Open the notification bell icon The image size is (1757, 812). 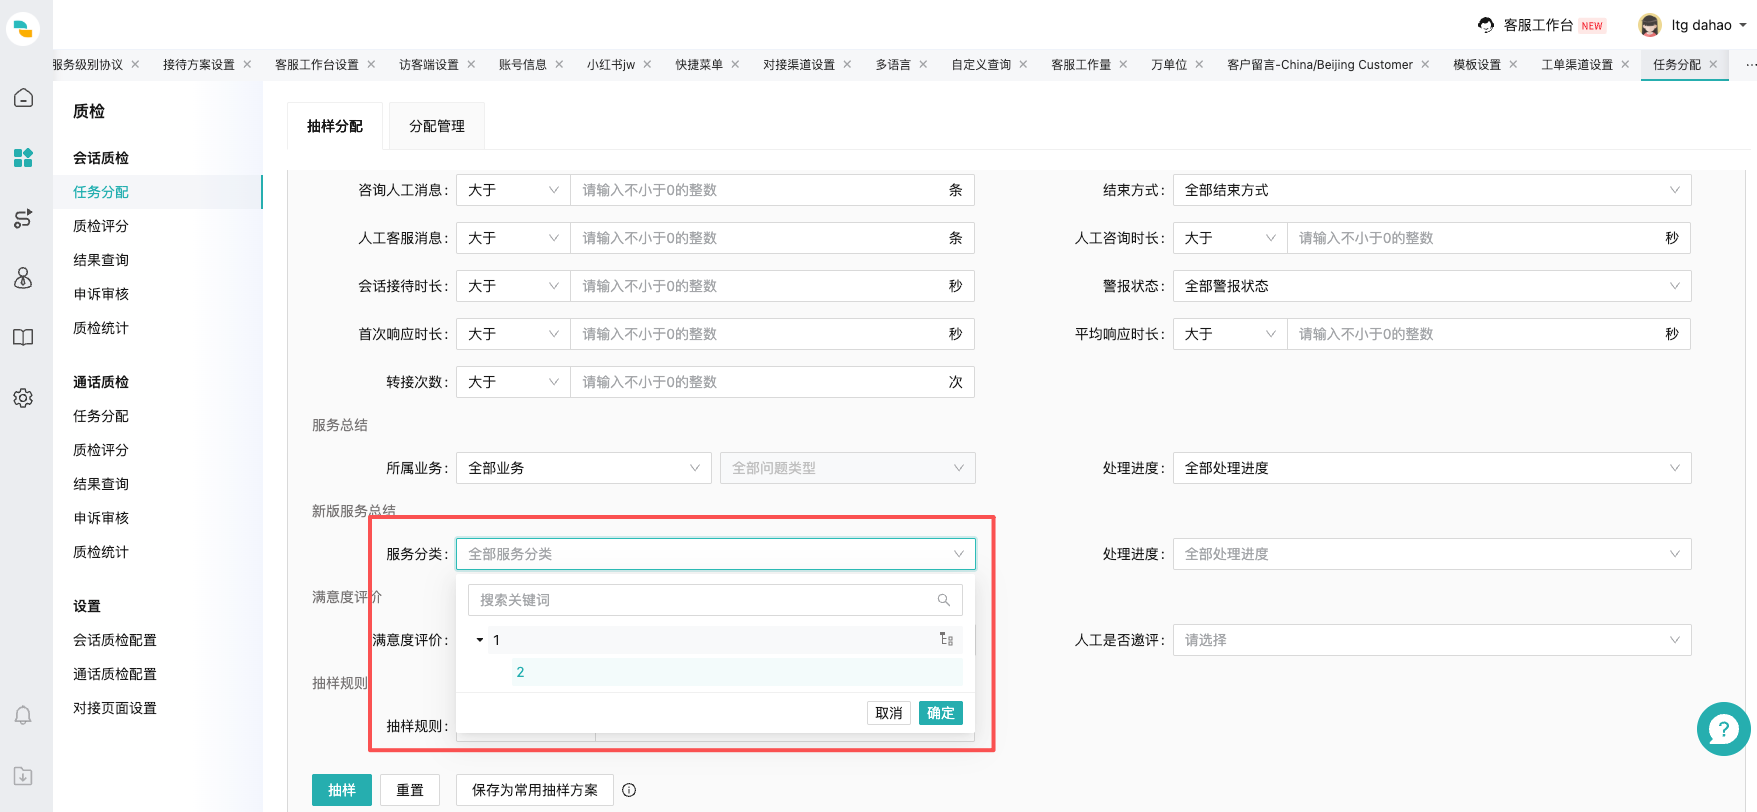tap(23, 716)
